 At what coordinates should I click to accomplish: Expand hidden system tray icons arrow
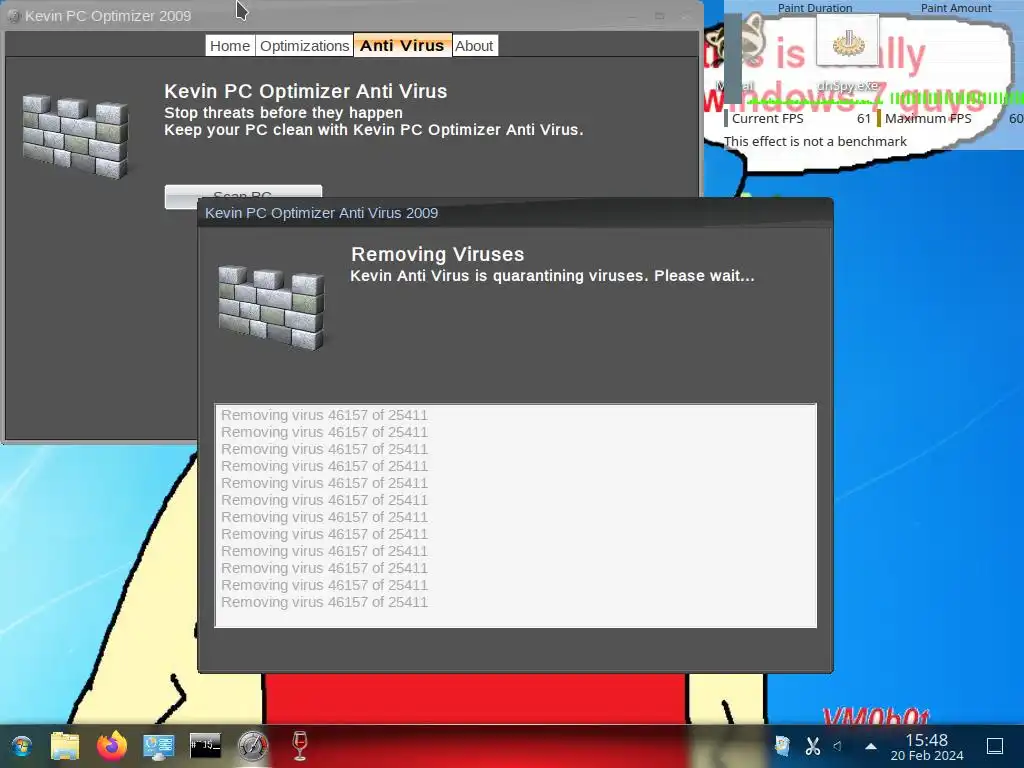871,746
